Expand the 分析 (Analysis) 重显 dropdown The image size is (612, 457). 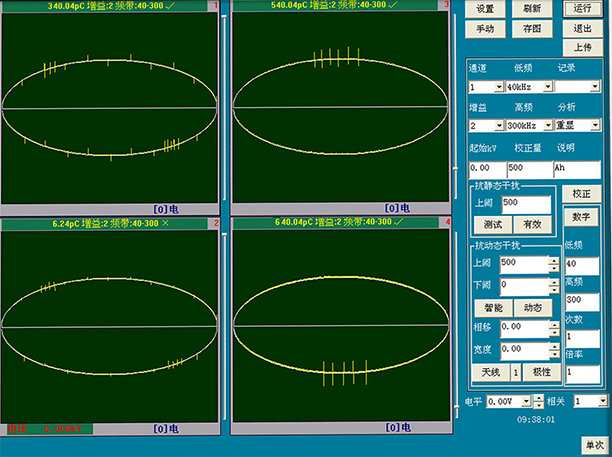pos(594,126)
